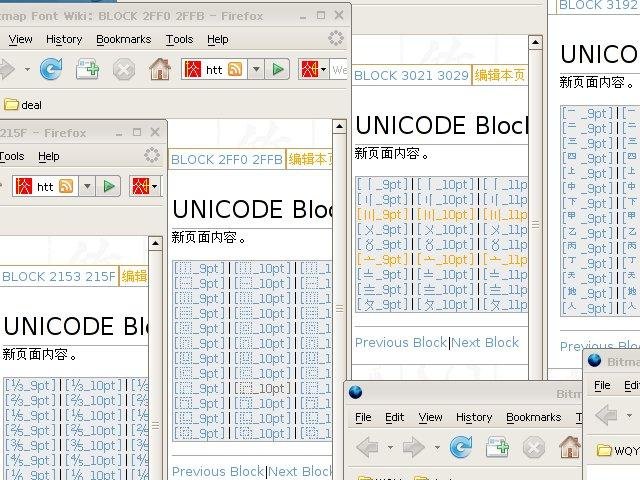The width and height of the screenshot is (640, 480).
Task: Click RSS feed icon in top Firefox URL bar
Action: point(235,70)
